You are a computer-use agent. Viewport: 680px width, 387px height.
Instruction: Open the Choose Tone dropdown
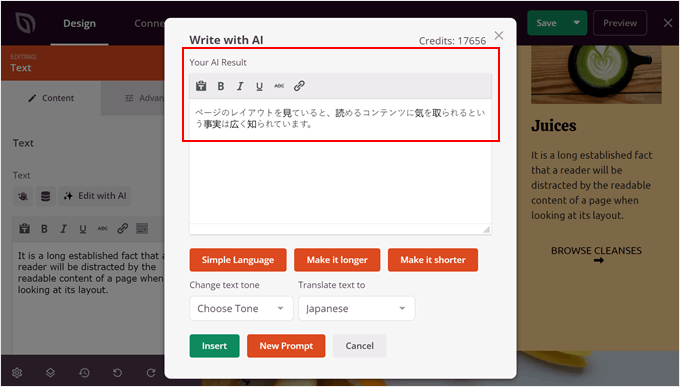click(241, 308)
